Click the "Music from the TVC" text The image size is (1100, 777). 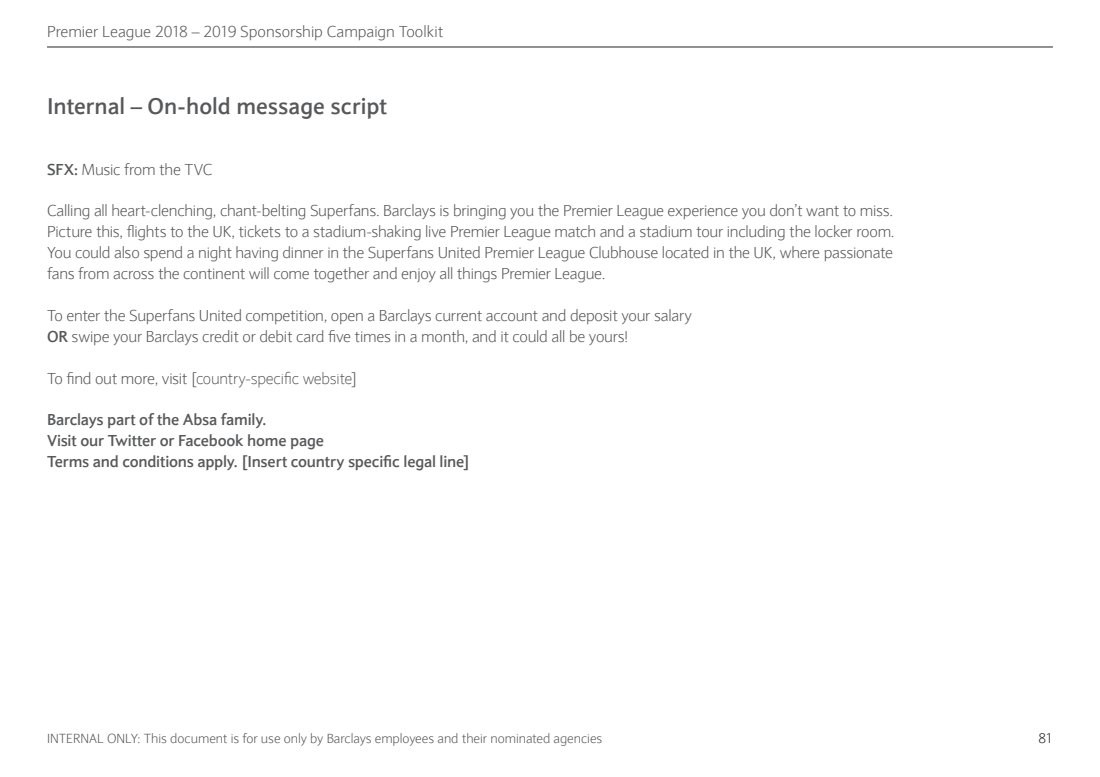click(147, 170)
